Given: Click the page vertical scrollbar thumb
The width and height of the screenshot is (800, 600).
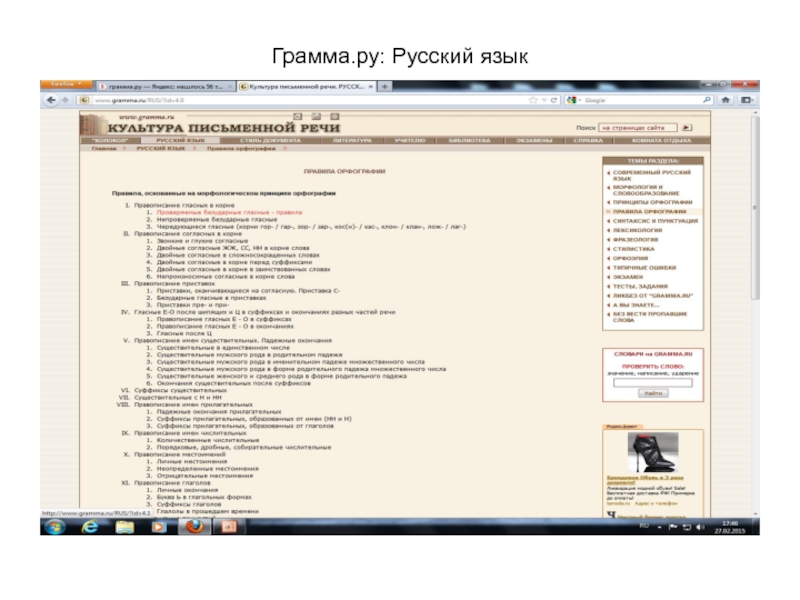Looking at the screenshot, I should point(755,207).
